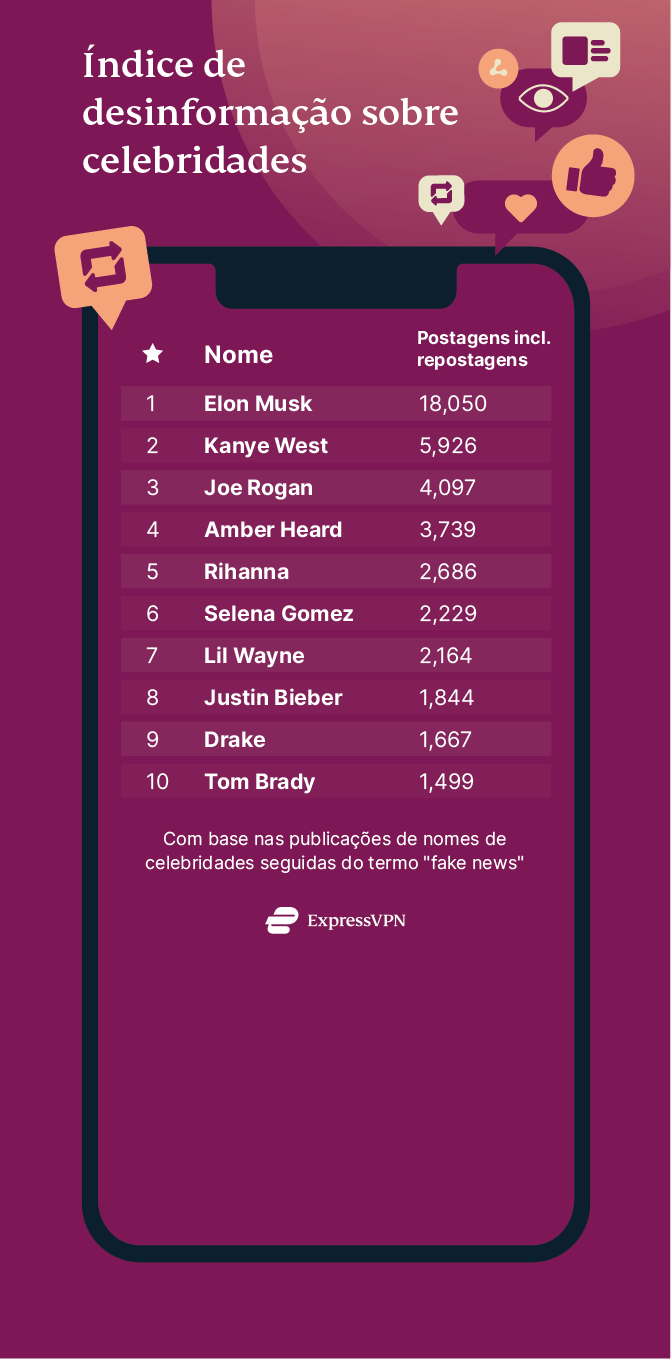Click the infographic title text
The width and height of the screenshot is (671, 1359).
[270, 112]
